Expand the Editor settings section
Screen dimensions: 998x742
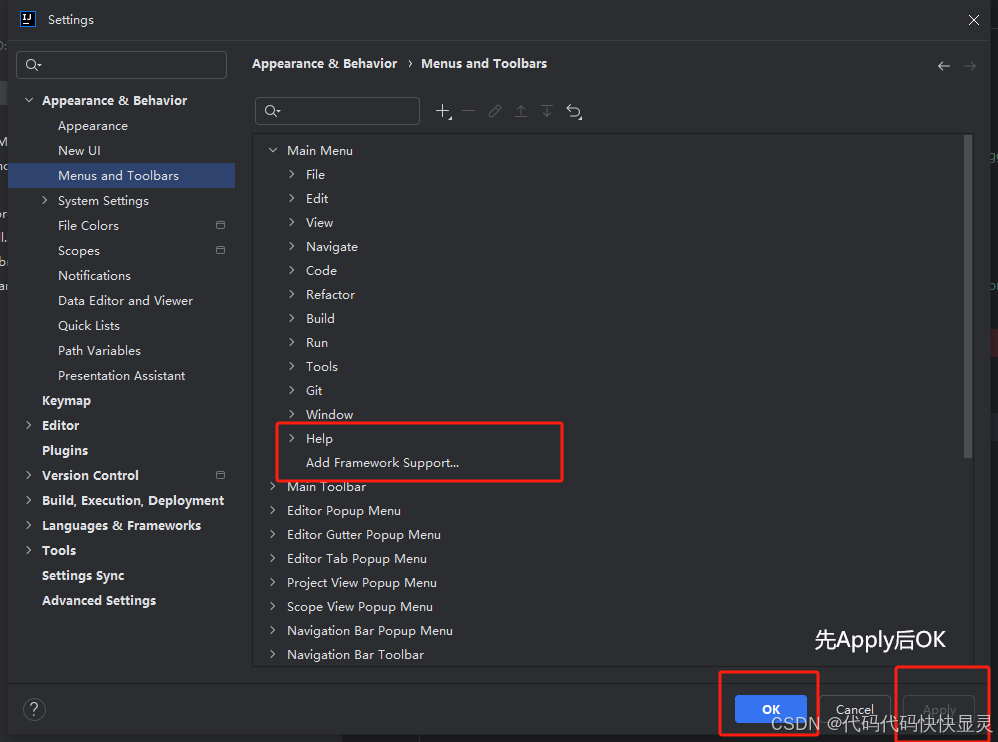[x=29, y=424]
